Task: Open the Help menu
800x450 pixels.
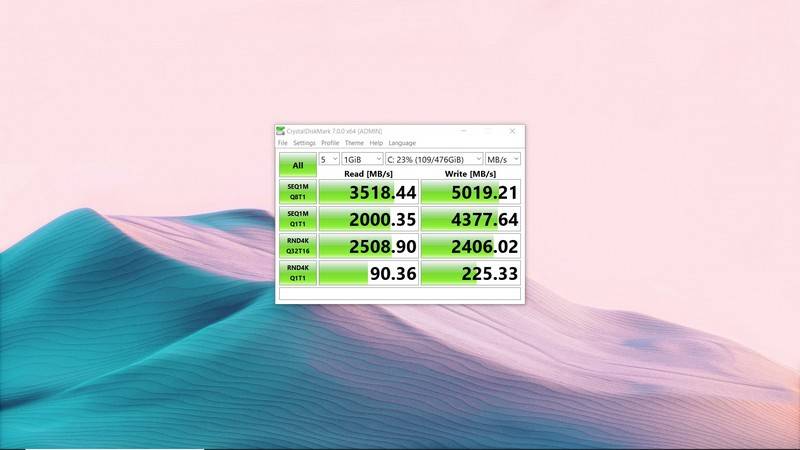Action: pyautogui.click(x=376, y=143)
